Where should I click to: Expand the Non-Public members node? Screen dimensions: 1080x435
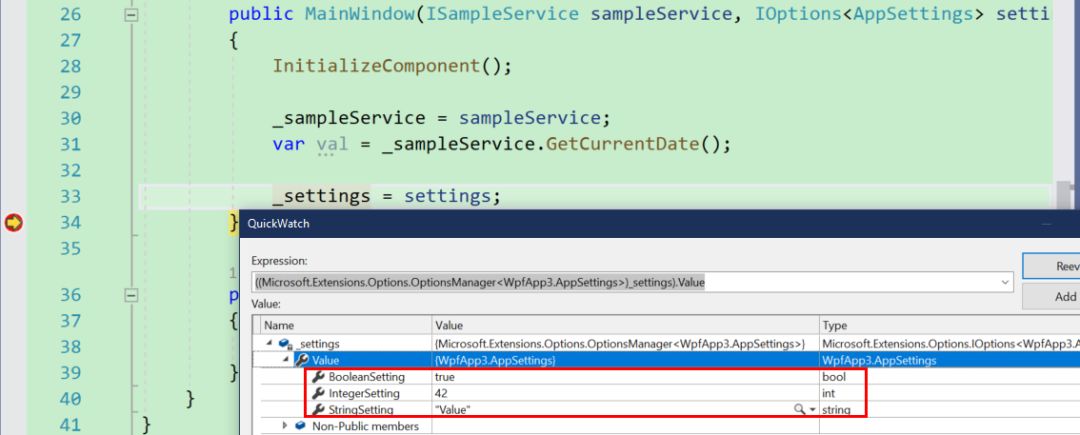(x=285, y=426)
